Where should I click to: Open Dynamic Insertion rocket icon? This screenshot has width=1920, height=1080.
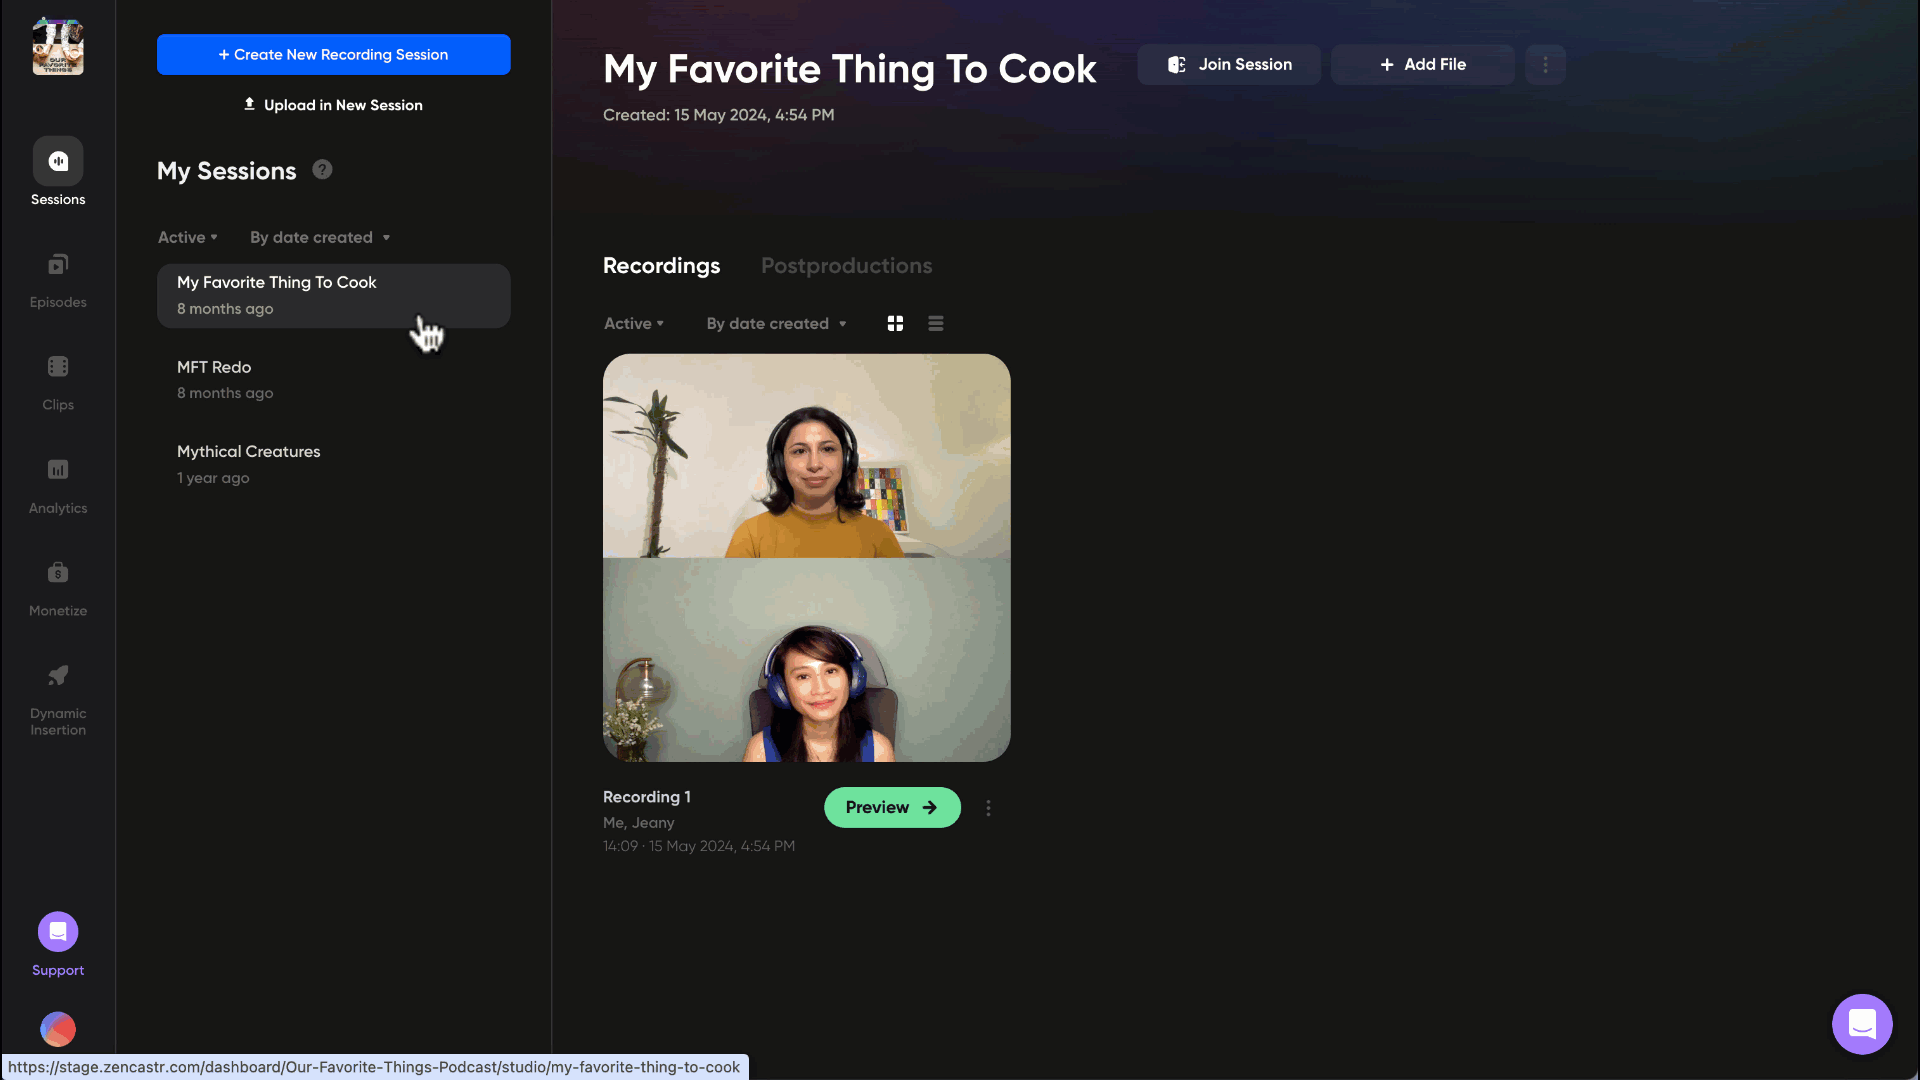coord(58,676)
